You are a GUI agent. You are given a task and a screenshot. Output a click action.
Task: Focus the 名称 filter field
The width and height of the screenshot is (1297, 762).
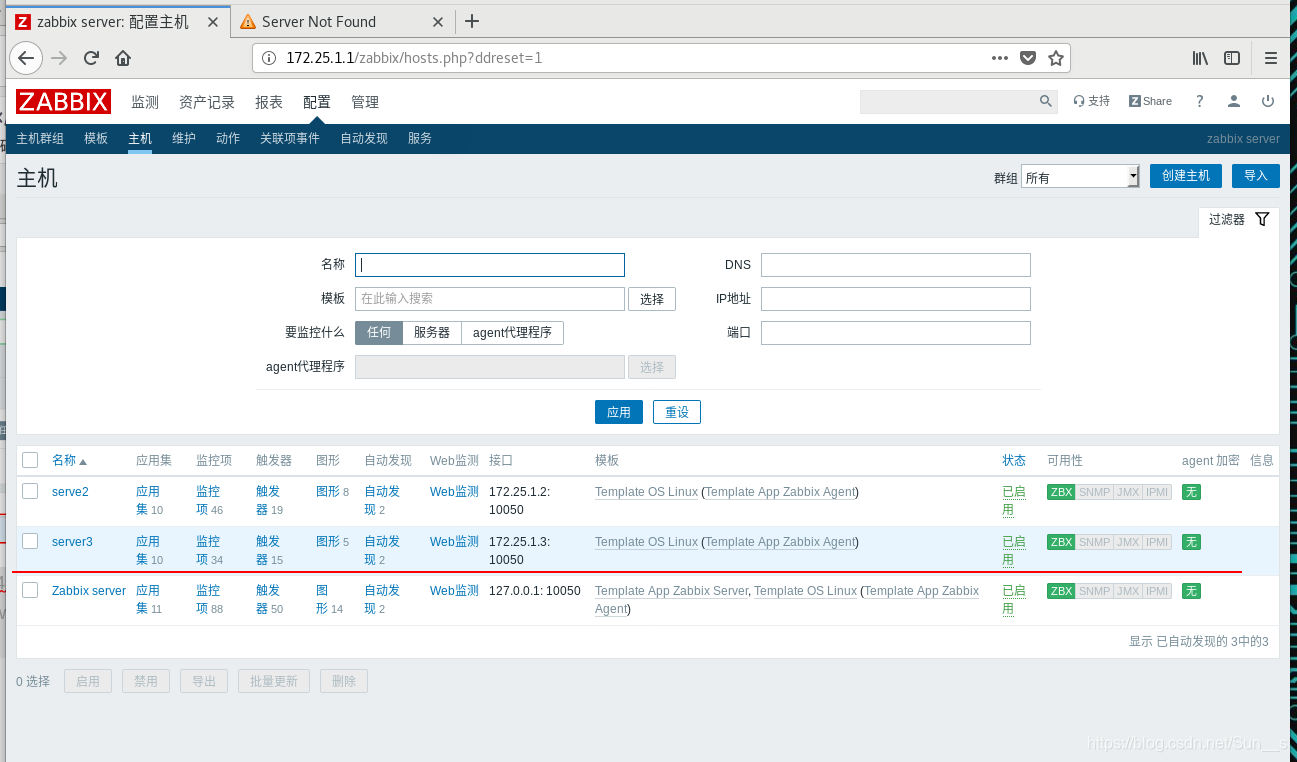(x=490, y=265)
